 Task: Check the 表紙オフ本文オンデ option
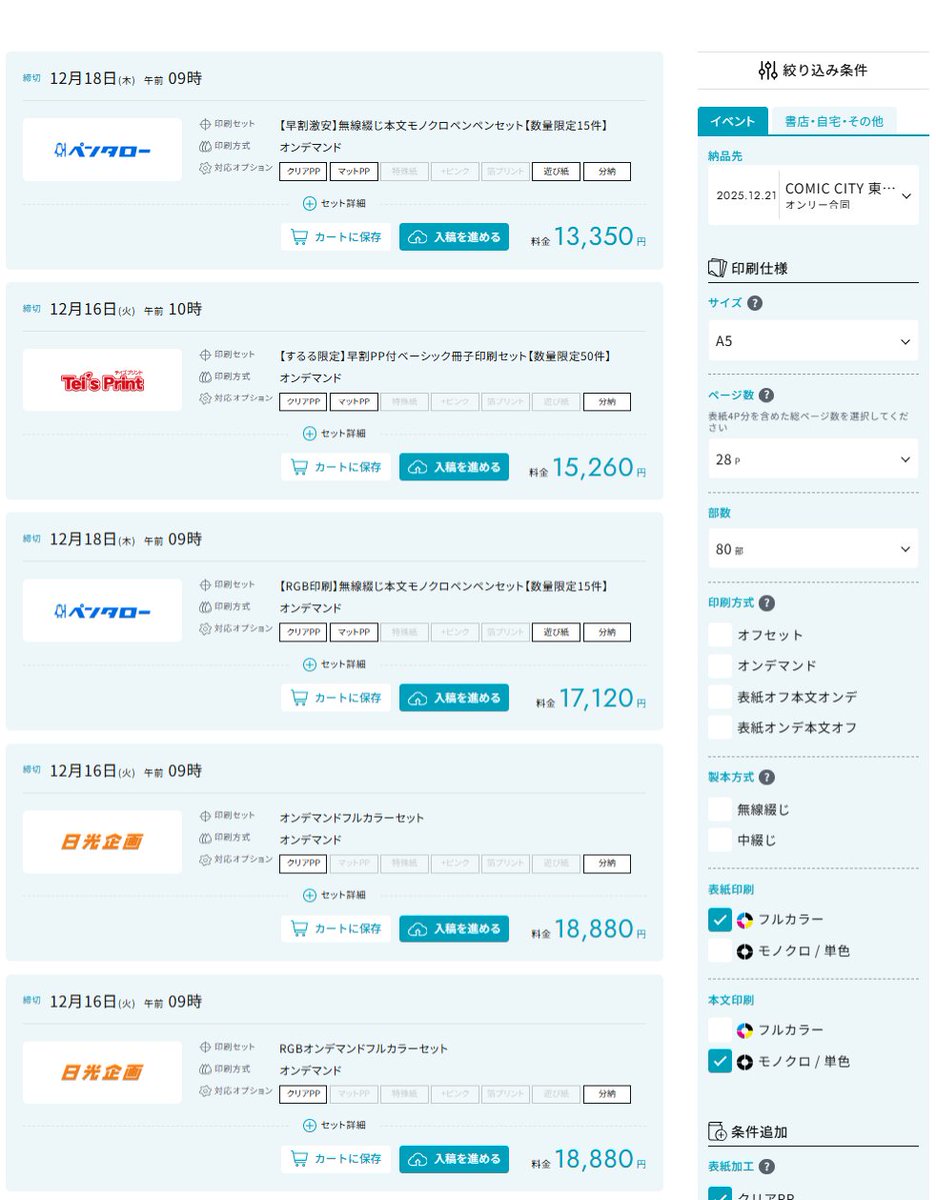coord(720,697)
